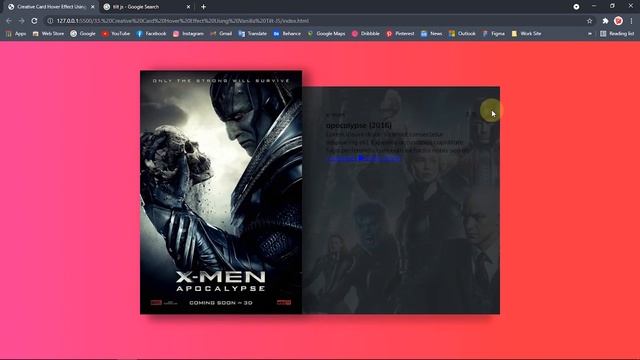Image resolution: width=640 pixels, height=360 pixels.
Task: Expand the hidden bookmarks chevron
Action: click(589, 33)
